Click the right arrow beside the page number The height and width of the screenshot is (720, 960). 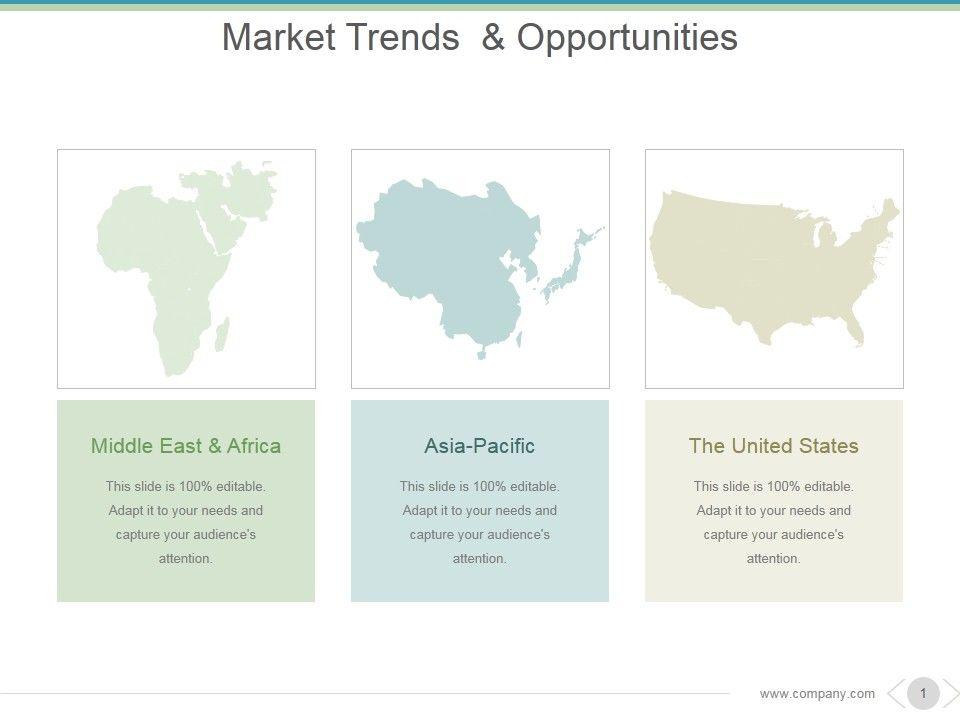click(x=950, y=694)
